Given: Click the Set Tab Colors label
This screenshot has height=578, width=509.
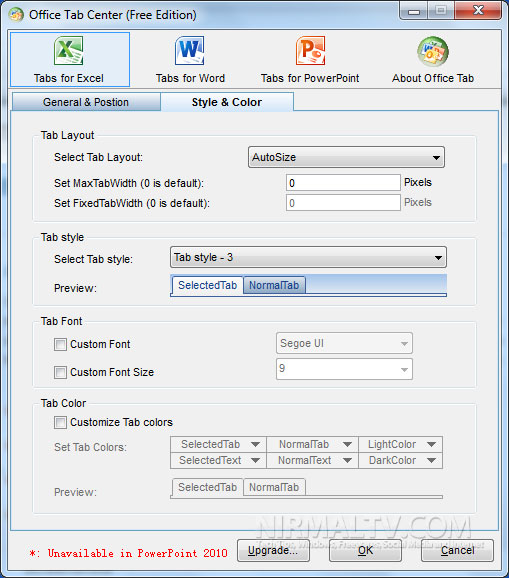Looking at the screenshot, I should (x=90, y=447).
